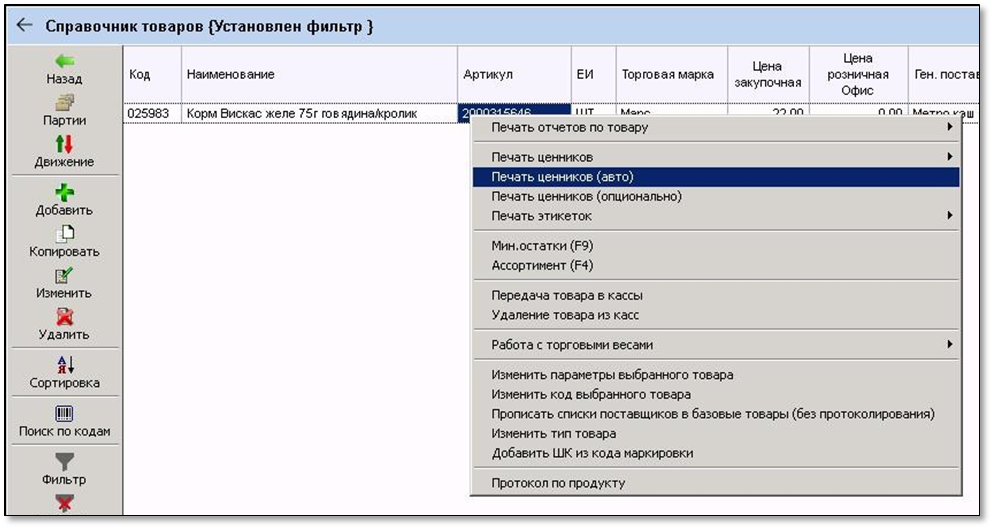Click the Изменить edit icon
The width and height of the screenshot is (993, 529).
coord(64,276)
